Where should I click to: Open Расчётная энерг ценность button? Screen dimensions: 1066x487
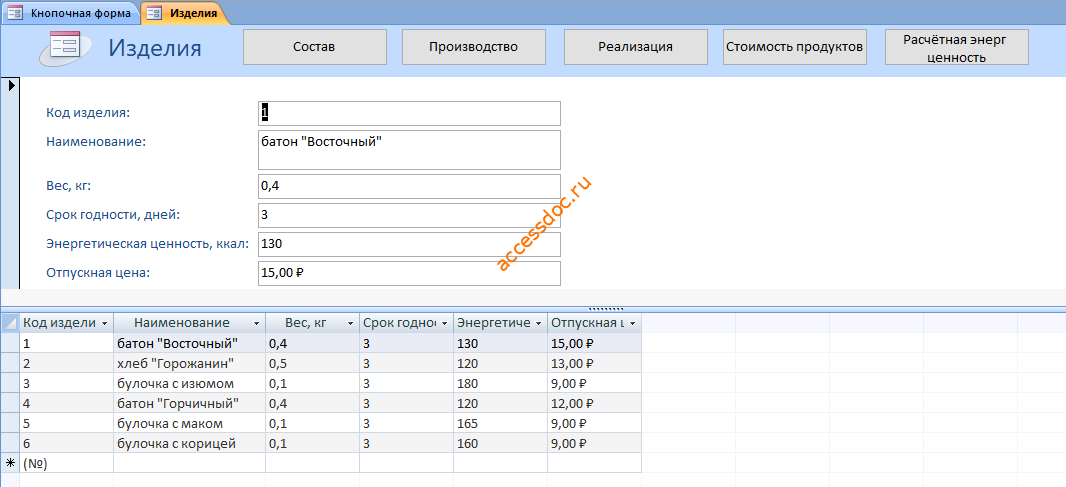[957, 48]
